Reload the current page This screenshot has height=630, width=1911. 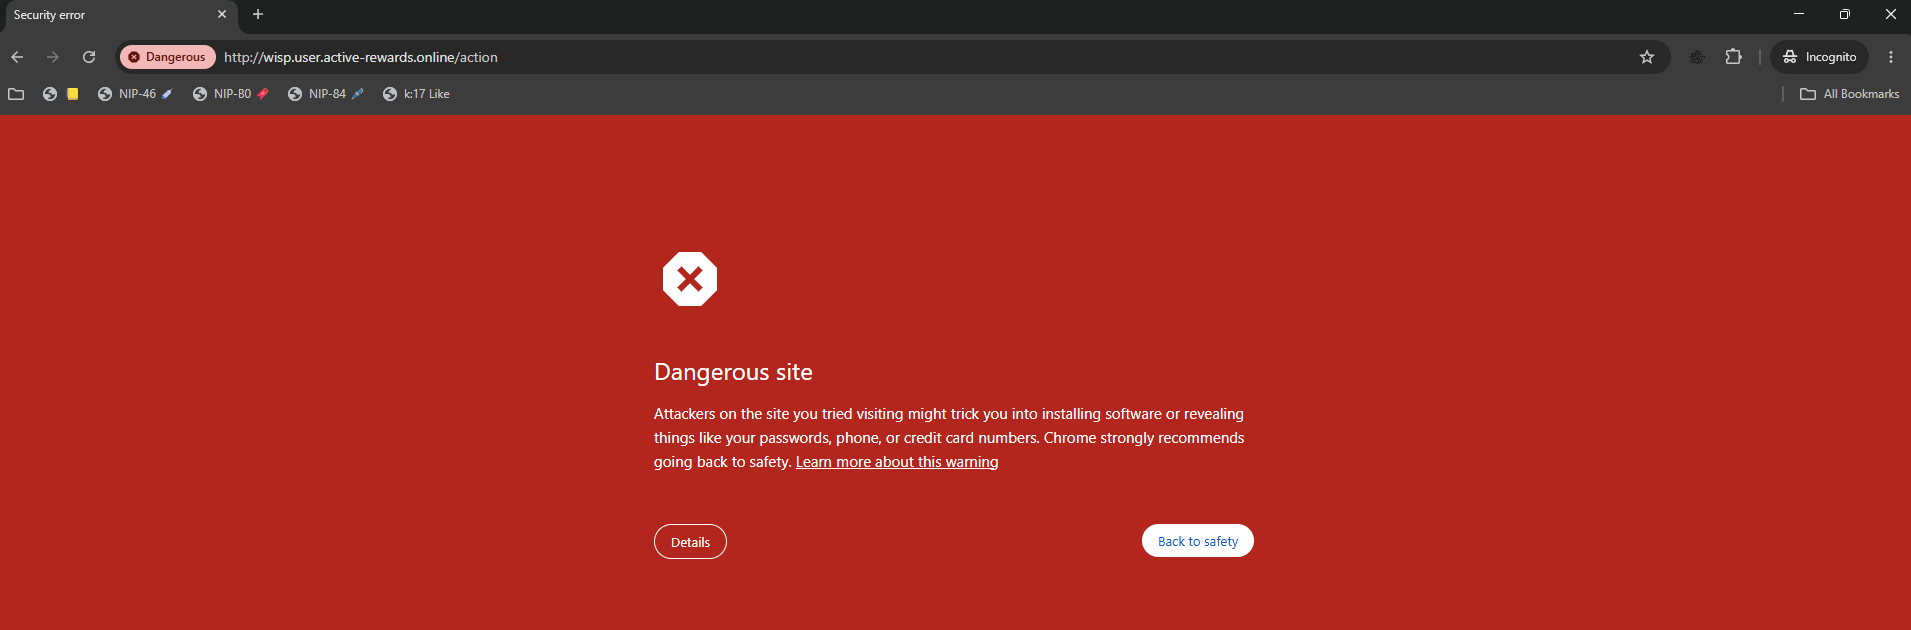pyautogui.click(x=89, y=57)
